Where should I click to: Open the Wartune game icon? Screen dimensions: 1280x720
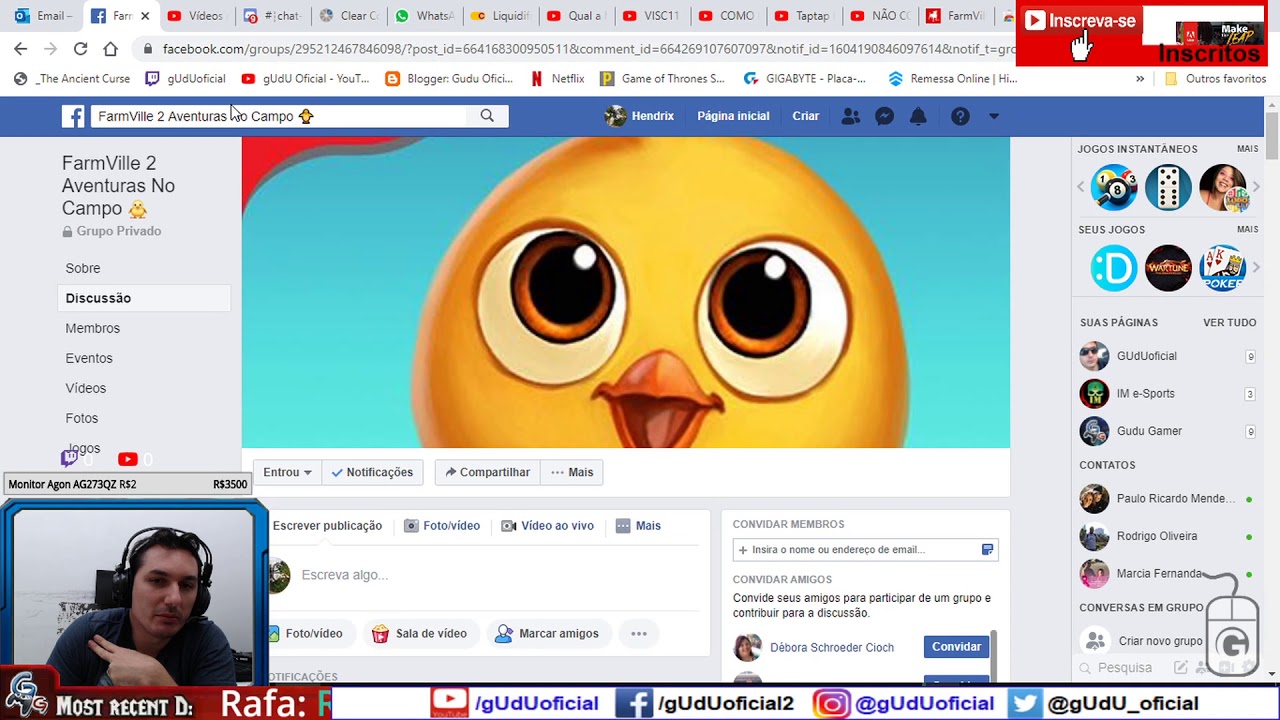click(1168, 268)
